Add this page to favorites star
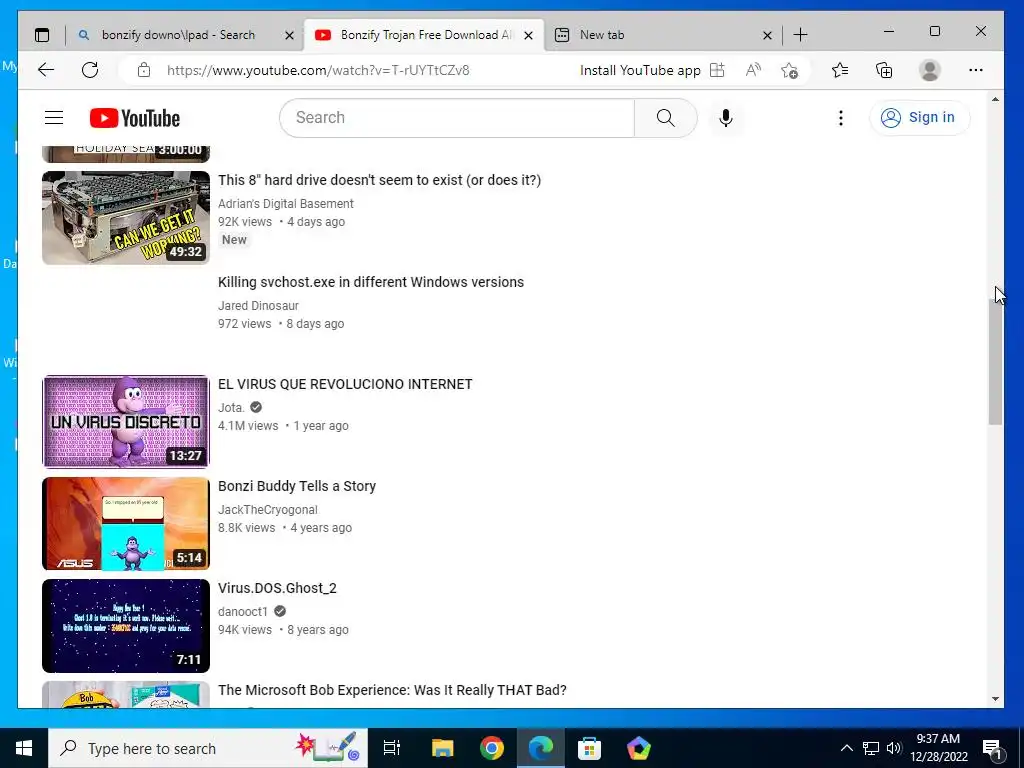The image size is (1024, 768). tap(789, 70)
